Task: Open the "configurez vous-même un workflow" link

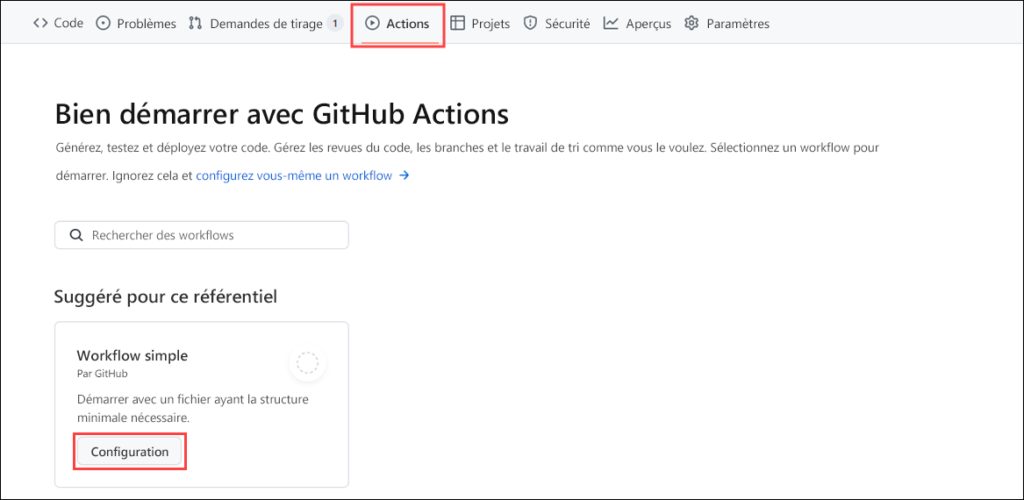Action: coord(294,176)
